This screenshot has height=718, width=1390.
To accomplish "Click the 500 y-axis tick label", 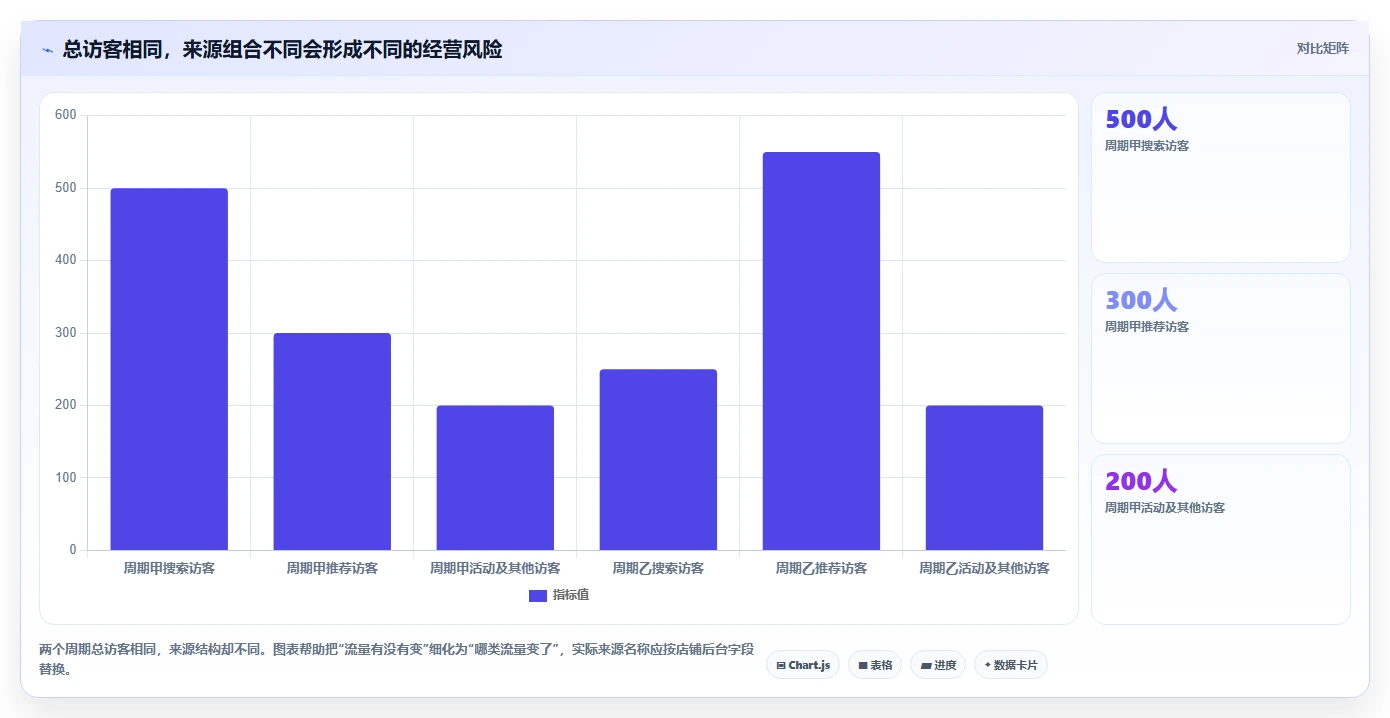I will (66, 188).
